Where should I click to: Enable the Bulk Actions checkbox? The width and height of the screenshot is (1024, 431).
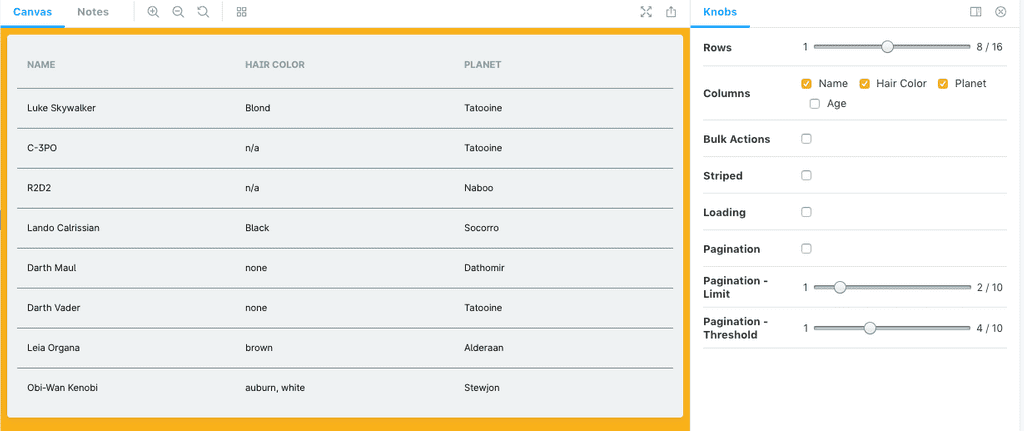tap(807, 139)
